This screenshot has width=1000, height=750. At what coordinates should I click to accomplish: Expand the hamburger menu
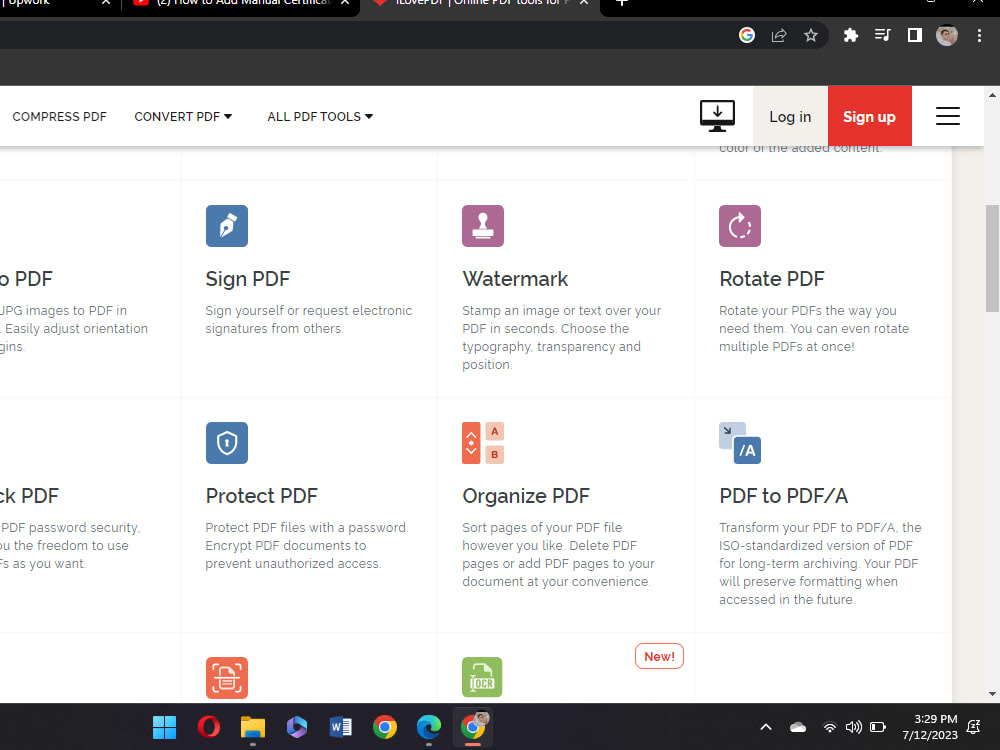[947, 116]
